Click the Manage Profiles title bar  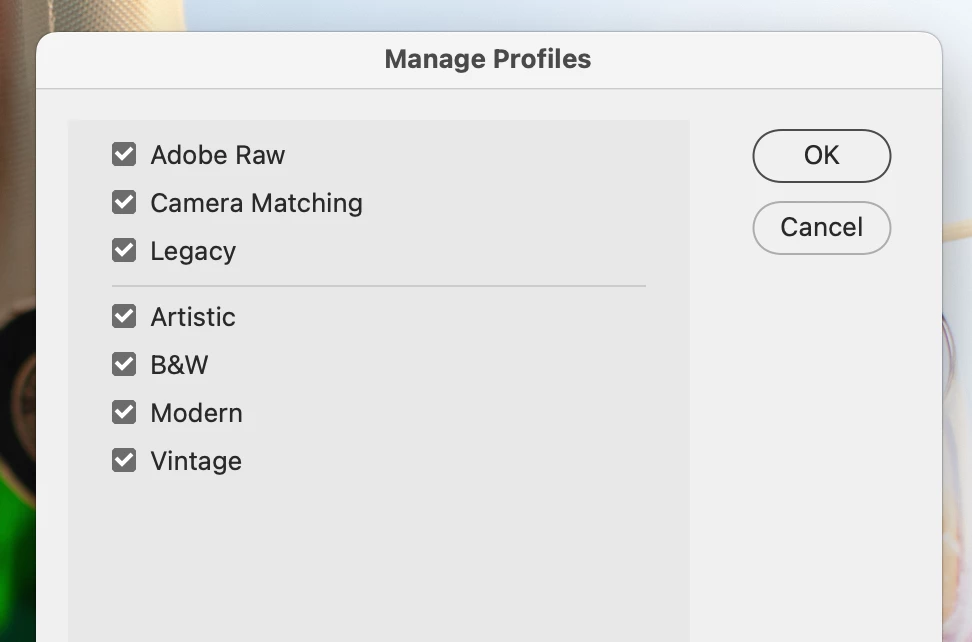point(488,60)
